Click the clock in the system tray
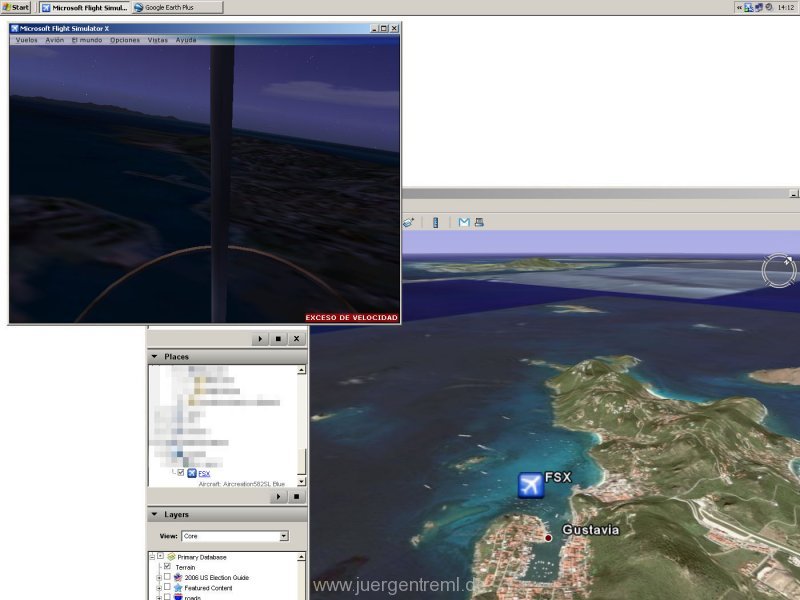This screenshot has width=800, height=600. [x=786, y=7]
